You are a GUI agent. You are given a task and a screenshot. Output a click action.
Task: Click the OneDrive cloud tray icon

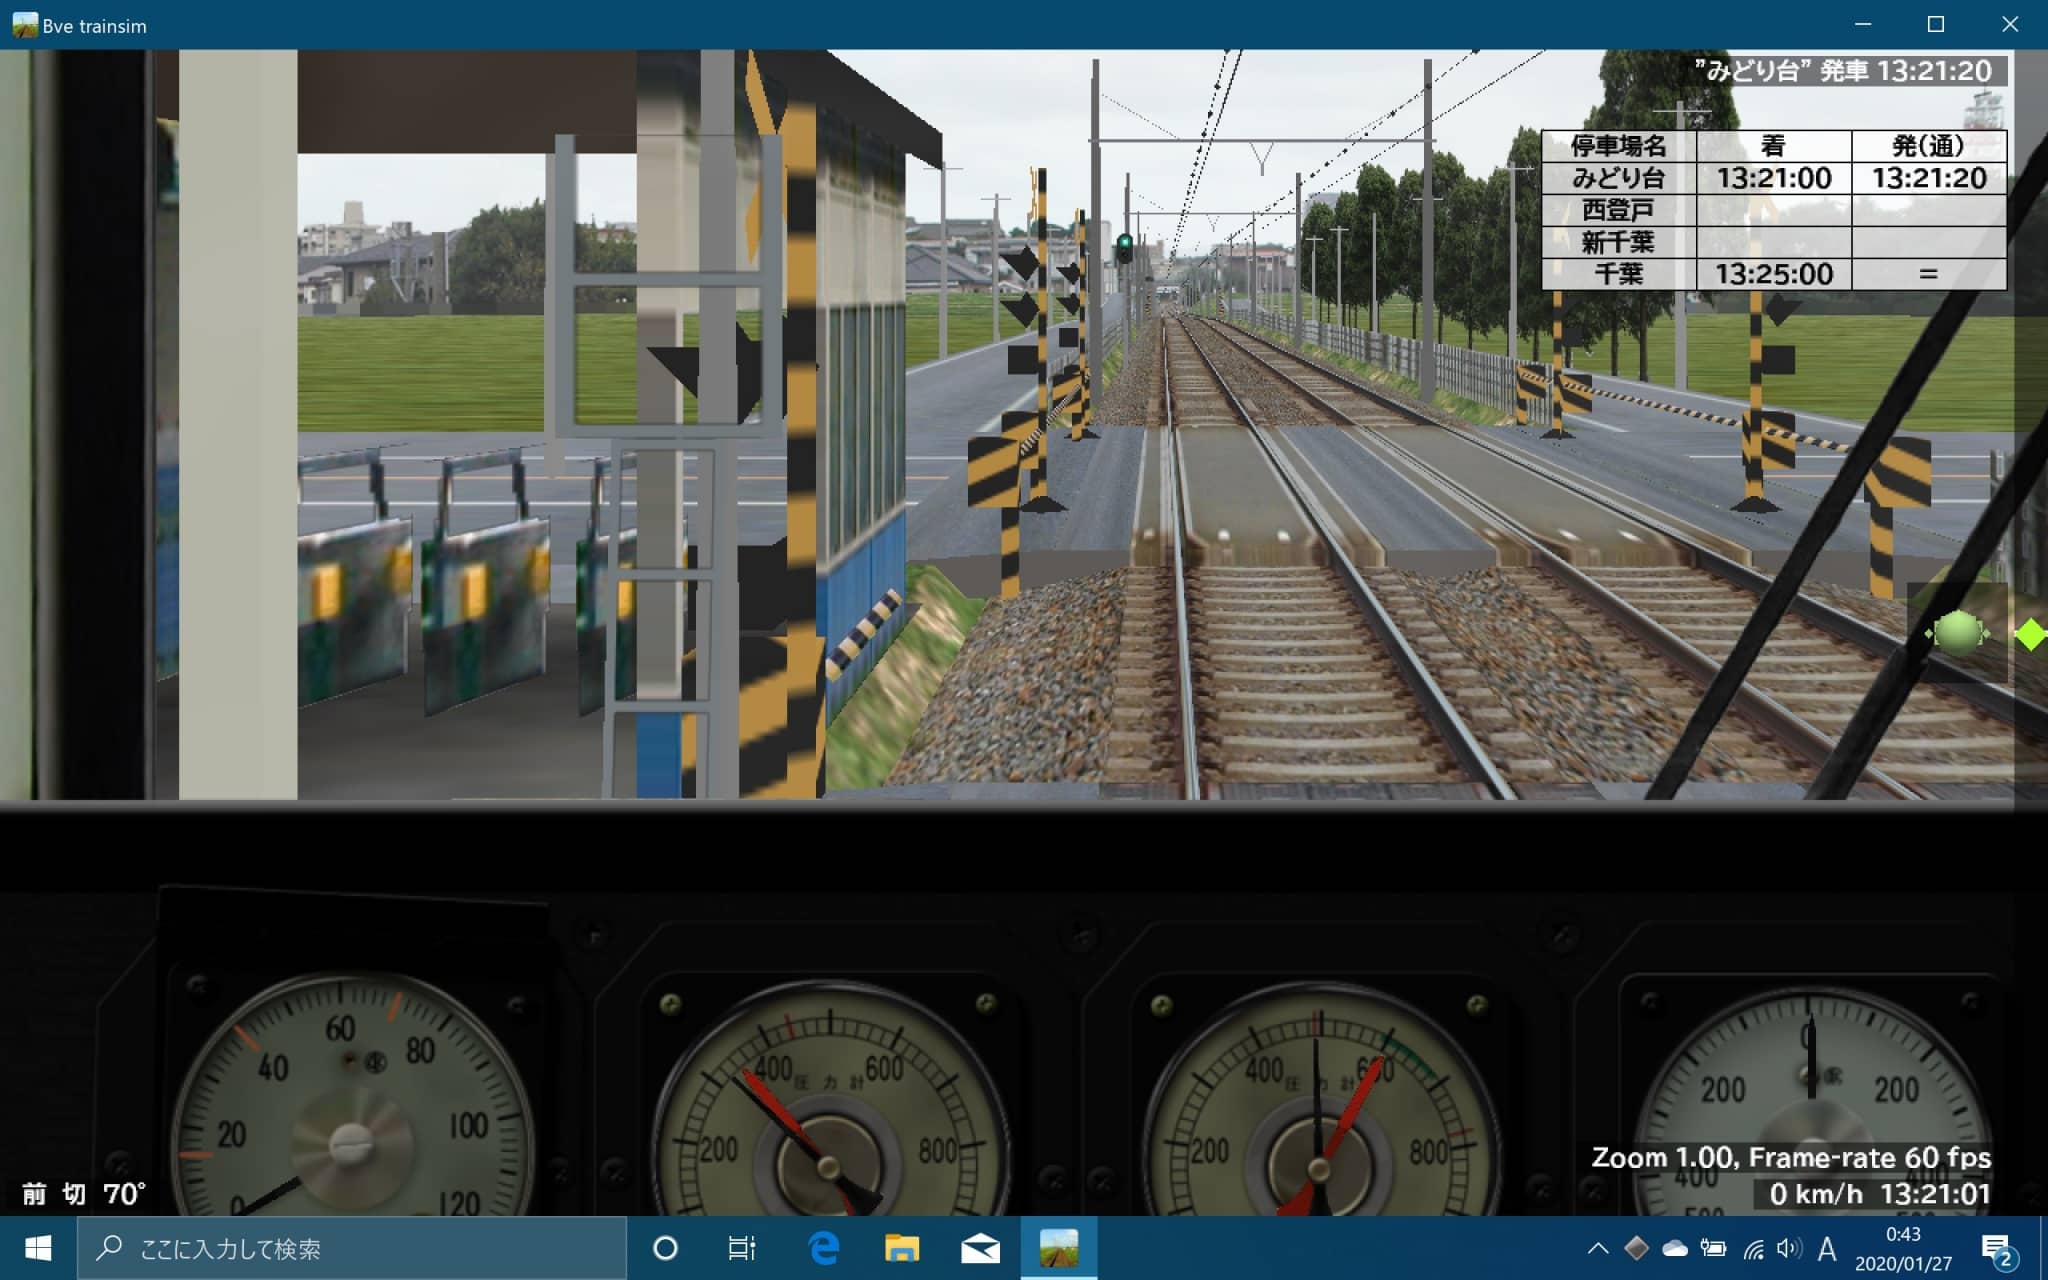pyautogui.click(x=1674, y=1248)
